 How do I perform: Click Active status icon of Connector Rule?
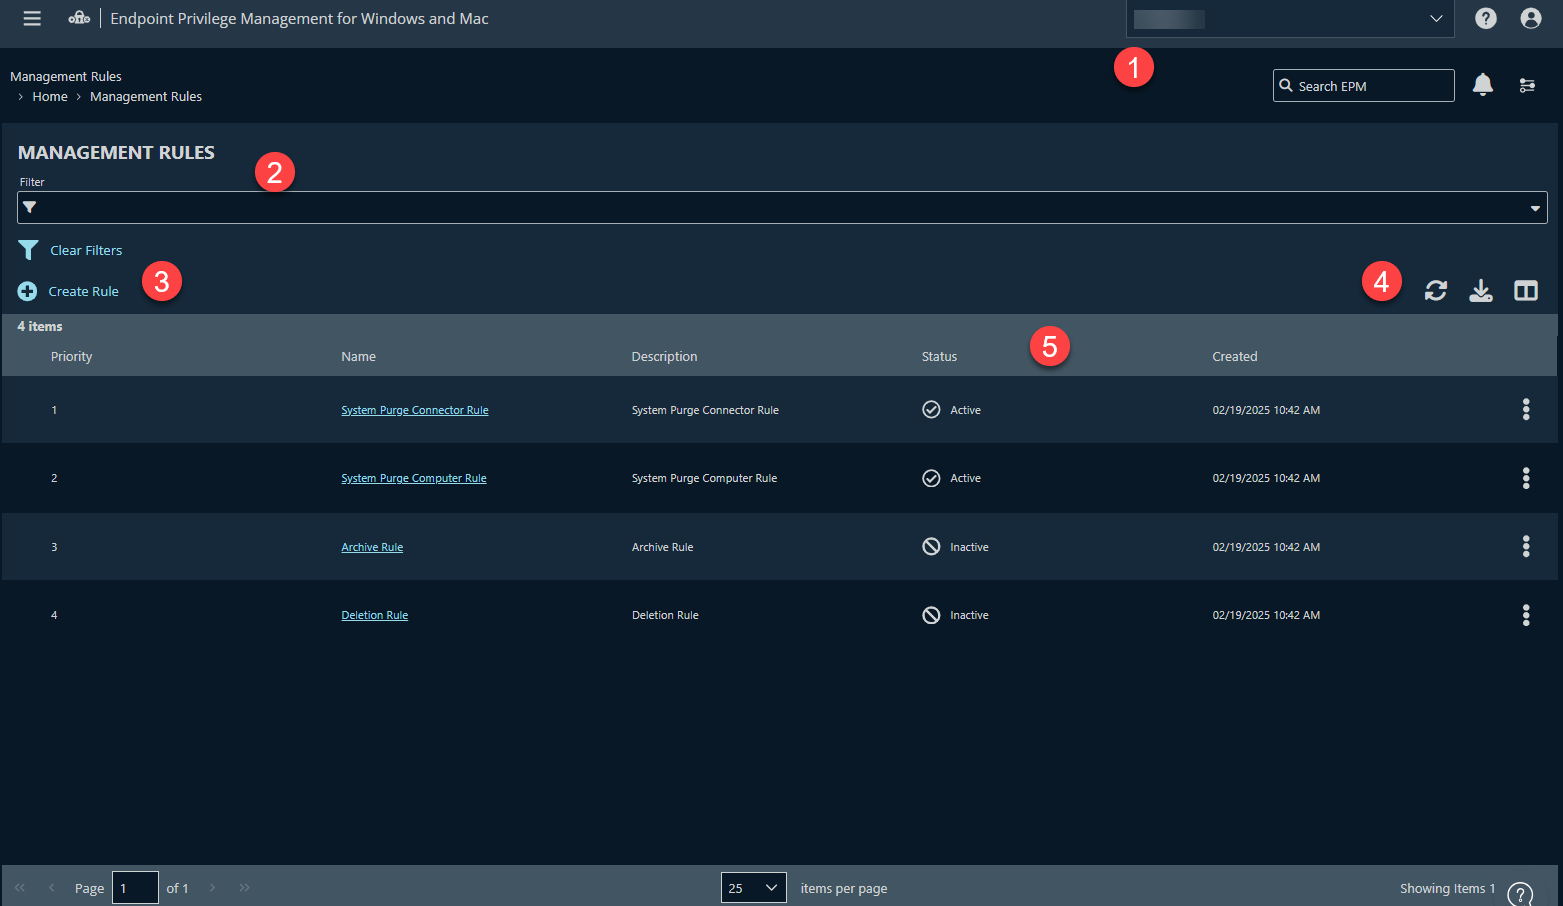coord(931,409)
